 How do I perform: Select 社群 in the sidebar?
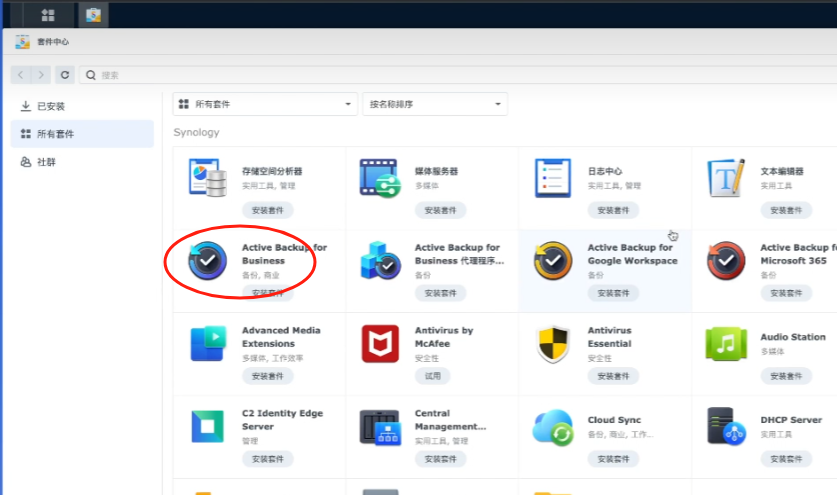pyautogui.click(x=46, y=162)
